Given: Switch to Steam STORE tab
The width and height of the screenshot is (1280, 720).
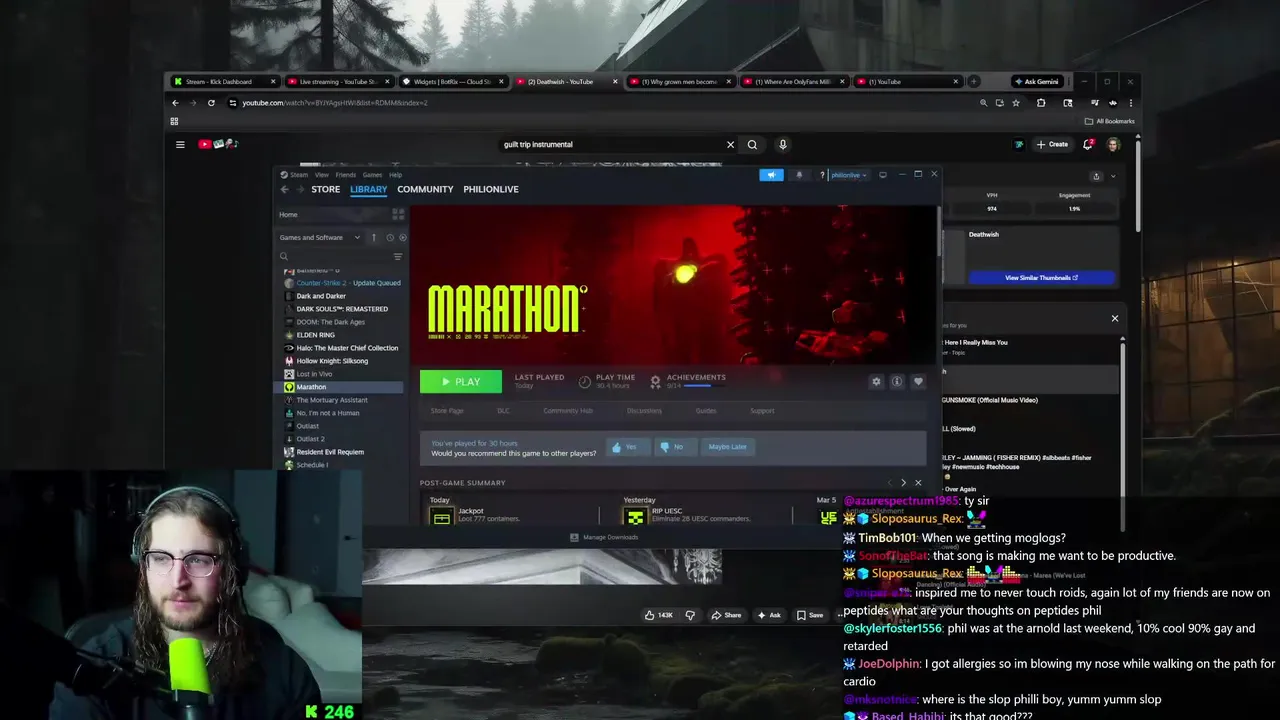Looking at the screenshot, I should (325, 189).
